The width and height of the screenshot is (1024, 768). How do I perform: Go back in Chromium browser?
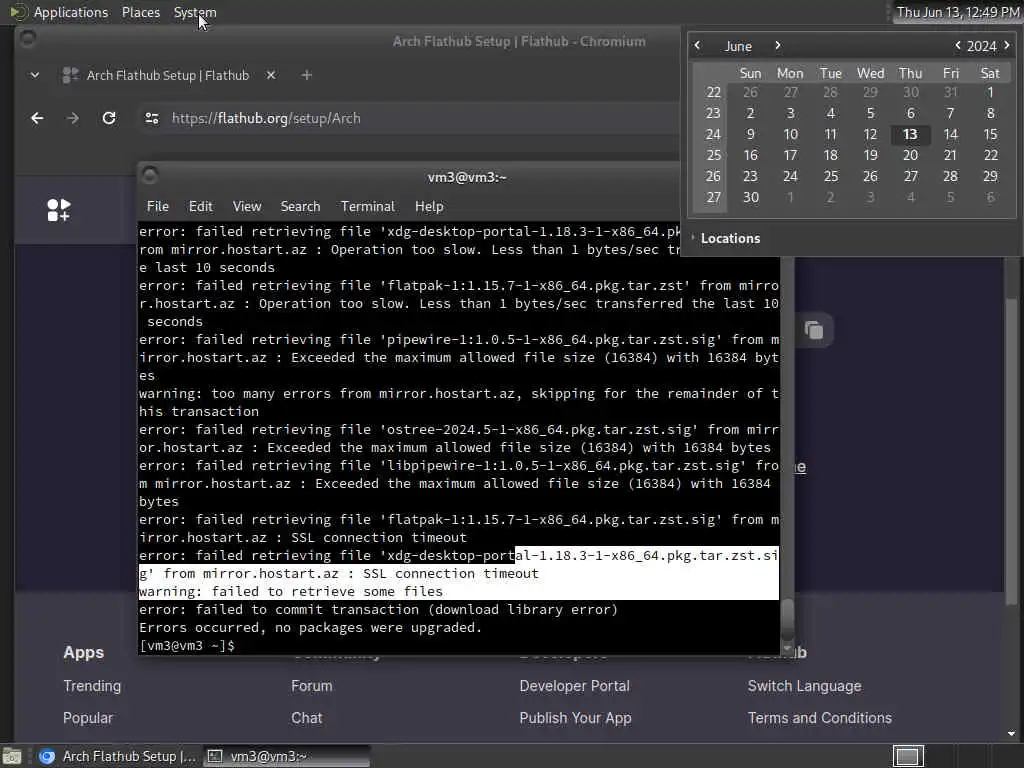click(x=37, y=118)
